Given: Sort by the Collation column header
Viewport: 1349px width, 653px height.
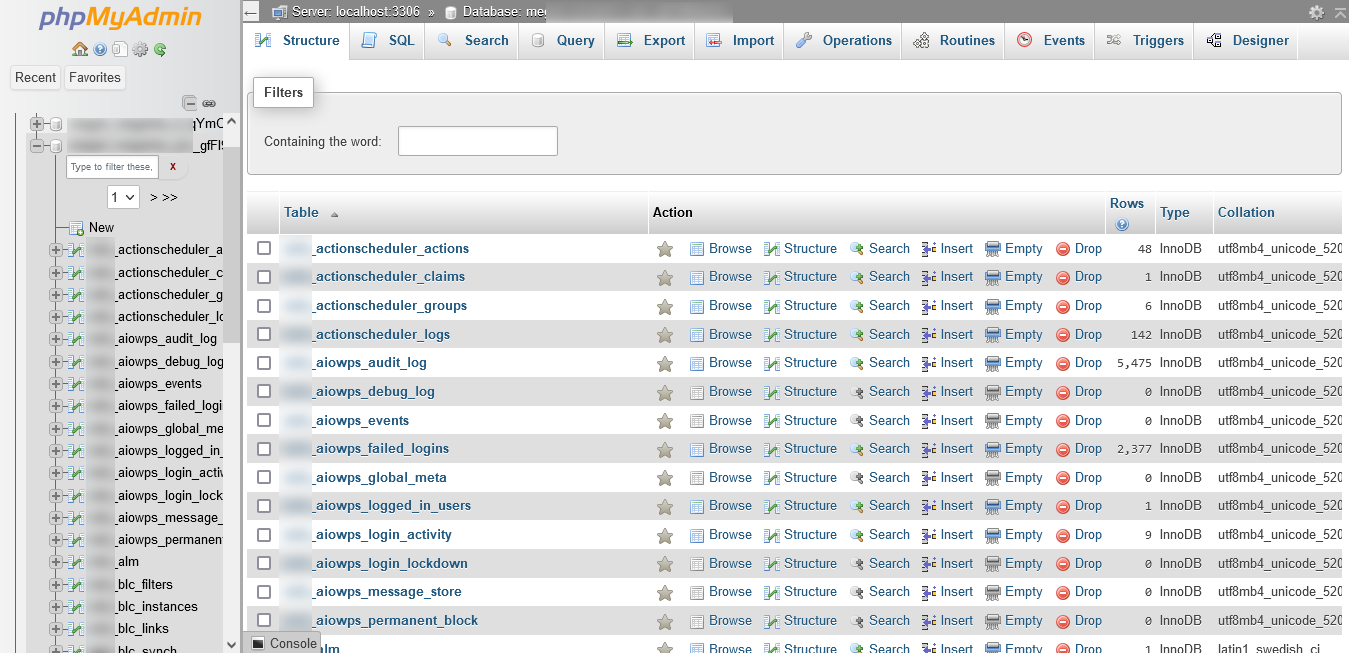Looking at the screenshot, I should (x=1246, y=212).
